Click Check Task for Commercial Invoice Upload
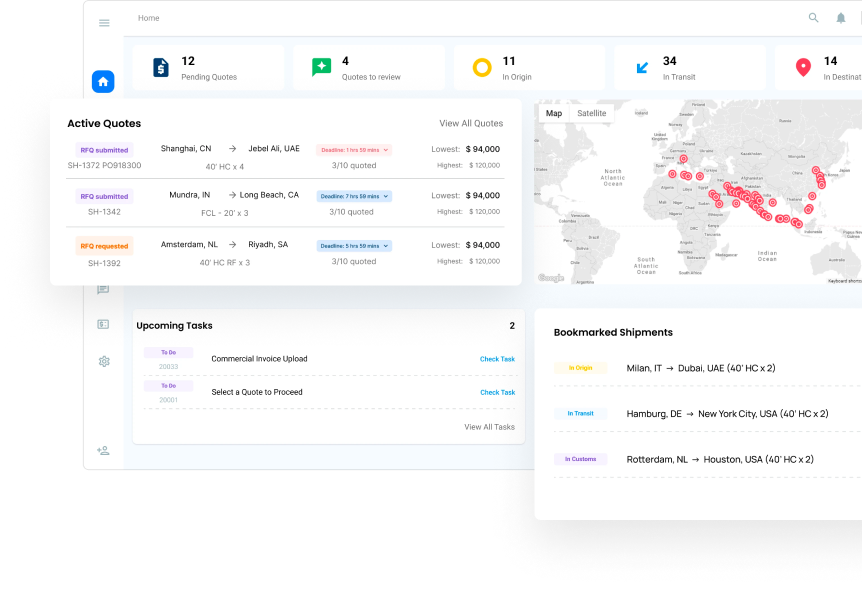862x590 pixels. pos(497,359)
